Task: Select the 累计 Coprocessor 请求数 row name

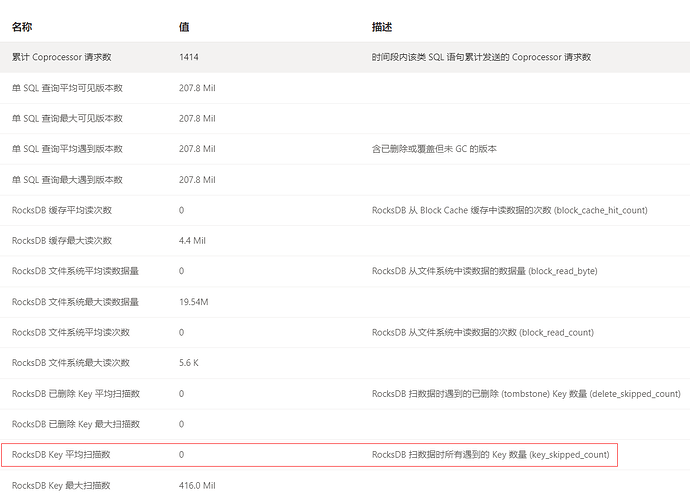Action: pyautogui.click(x=62, y=57)
